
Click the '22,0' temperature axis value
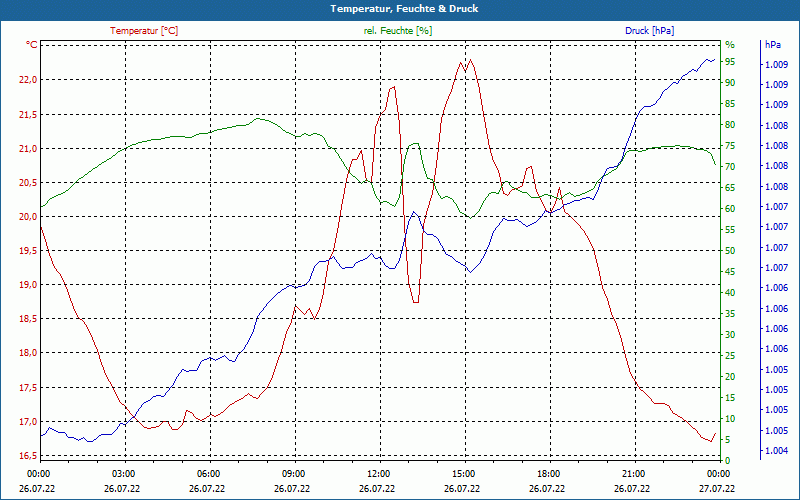click(x=28, y=80)
